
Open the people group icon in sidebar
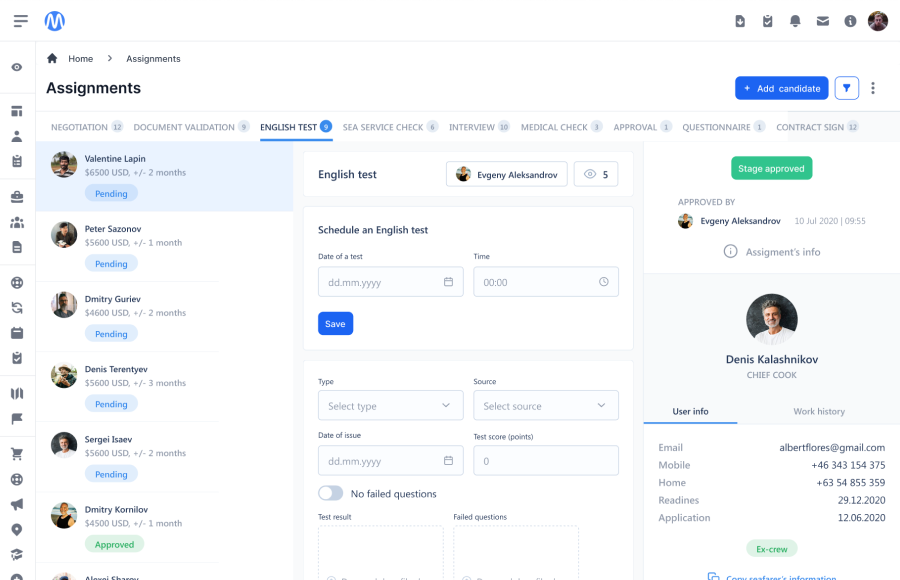(x=17, y=222)
